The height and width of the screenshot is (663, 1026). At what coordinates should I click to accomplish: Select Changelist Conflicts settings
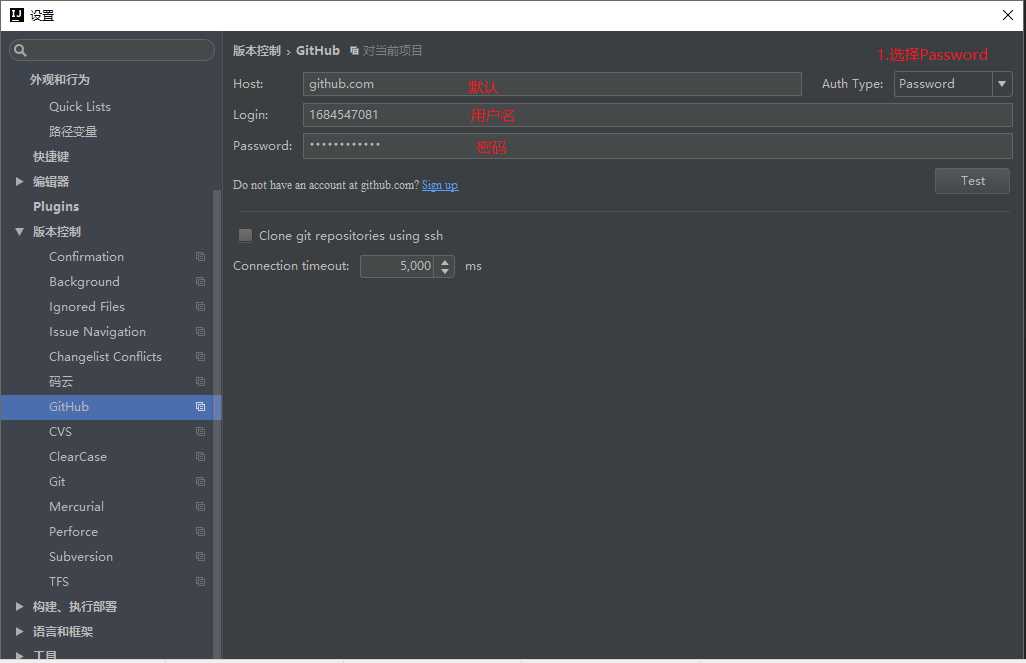105,357
